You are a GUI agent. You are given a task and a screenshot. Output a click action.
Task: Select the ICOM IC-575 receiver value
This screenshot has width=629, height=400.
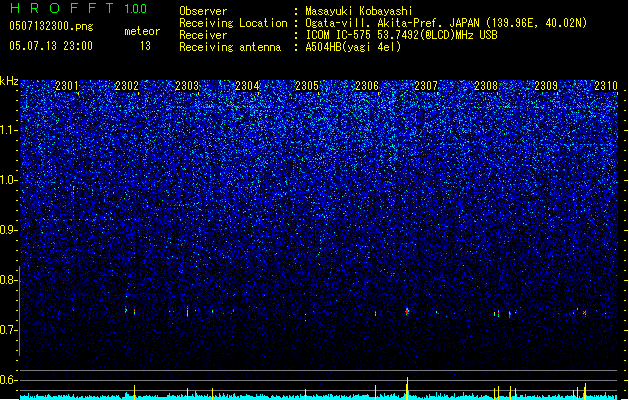[x=401, y=35]
